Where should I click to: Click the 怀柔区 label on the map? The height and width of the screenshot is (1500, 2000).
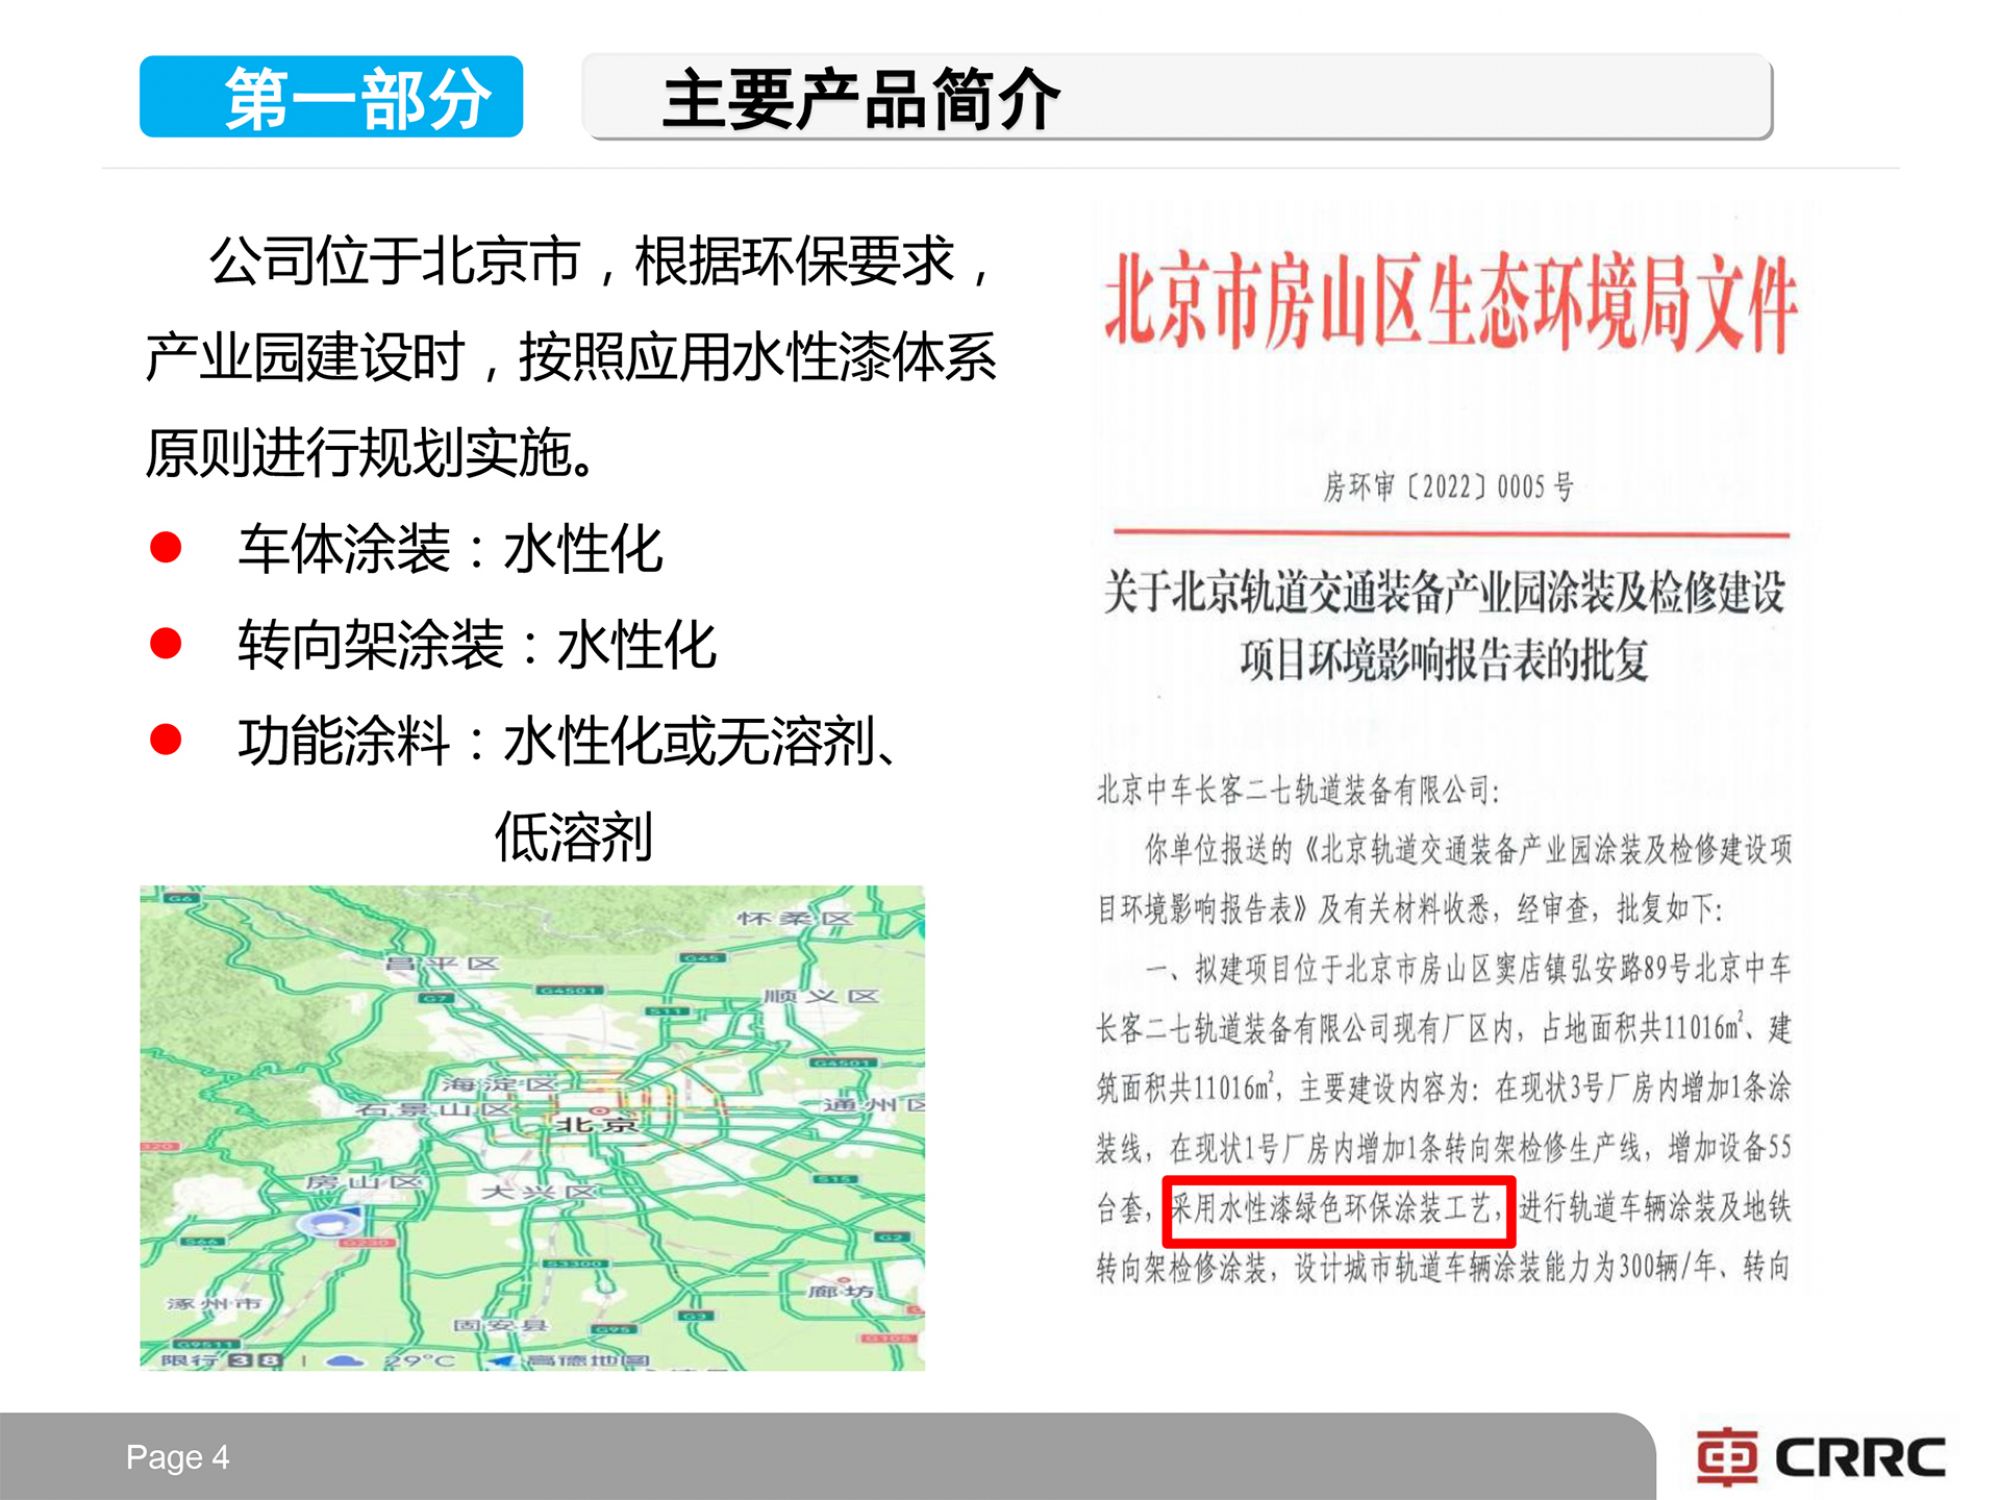[796, 918]
